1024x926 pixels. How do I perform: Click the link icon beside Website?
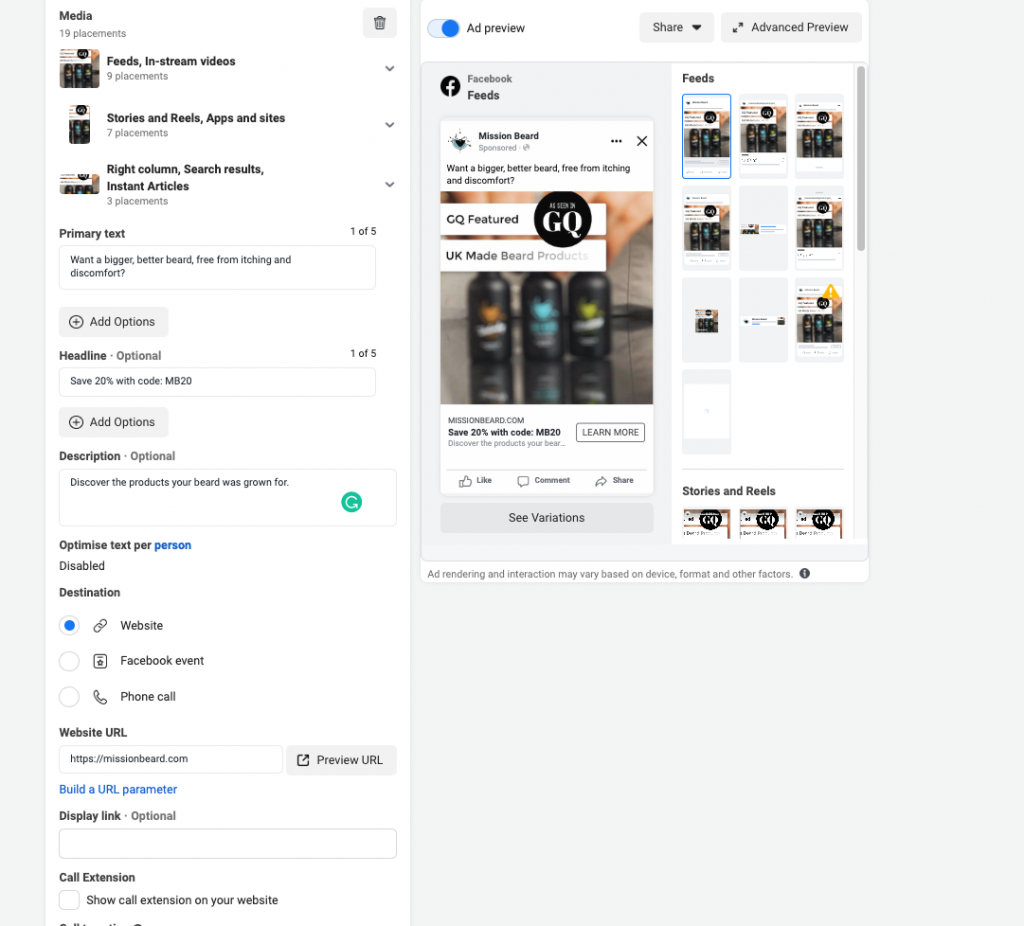coord(100,626)
